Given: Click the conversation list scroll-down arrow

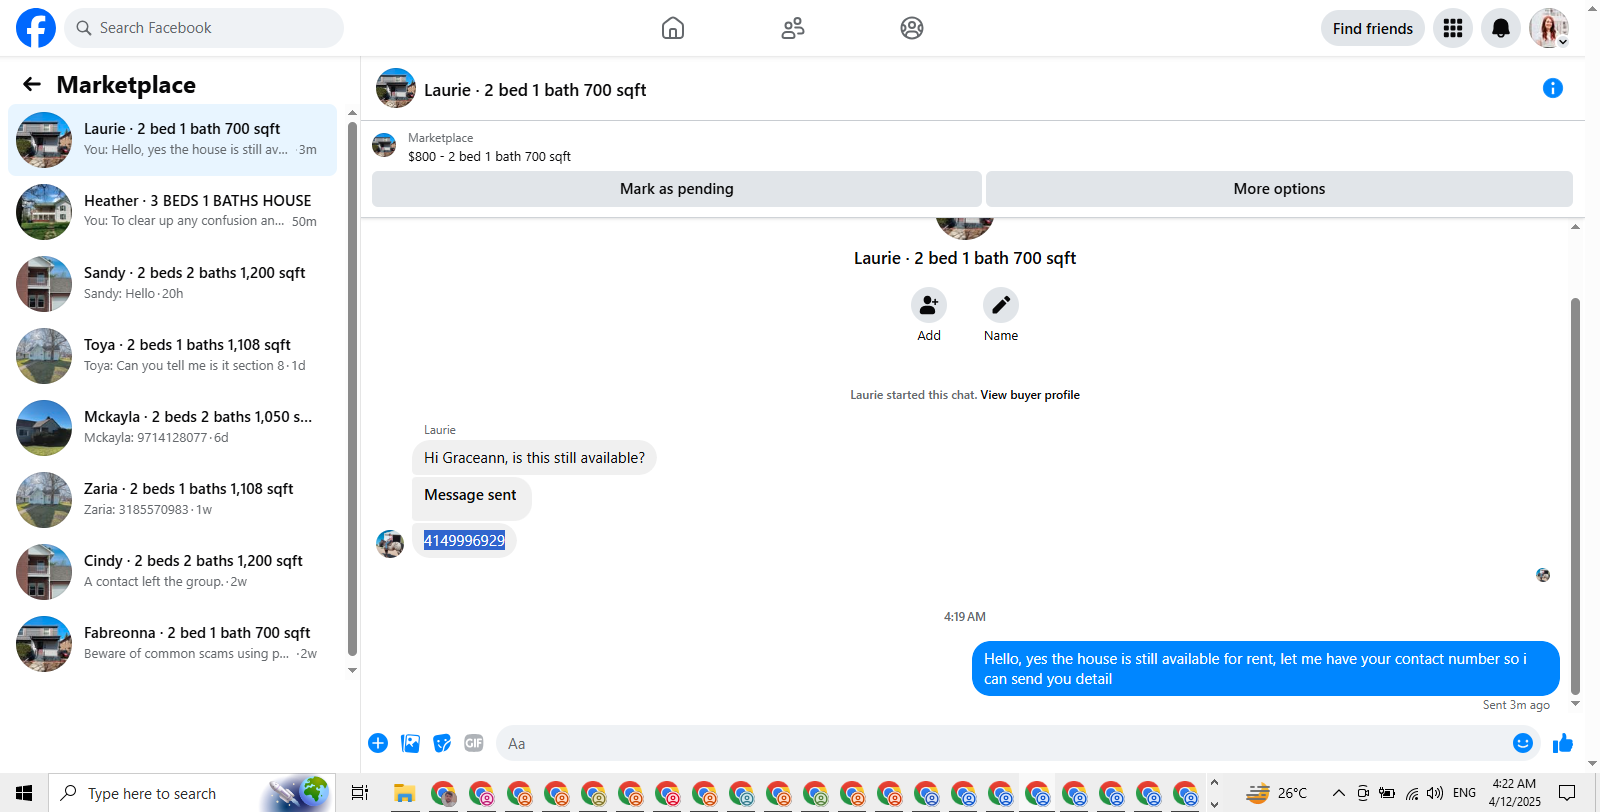Looking at the screenshot, I should click(352, 670).
